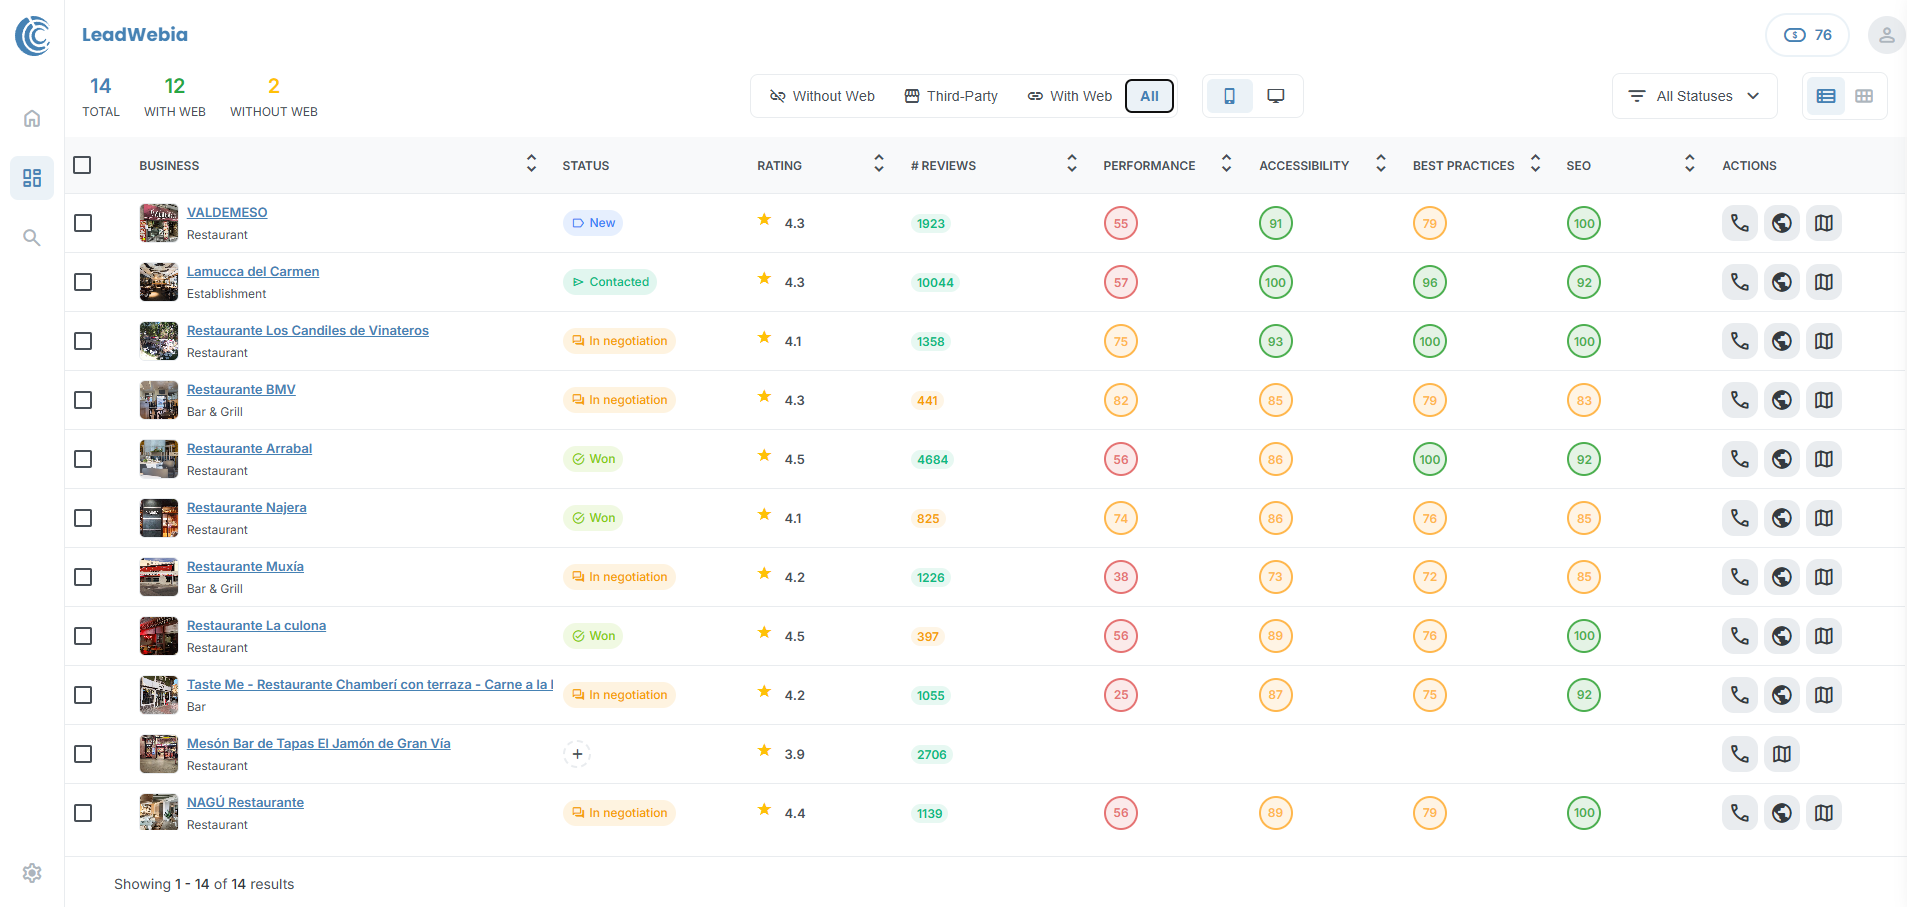Select the With Web filter tab
Viewport: 1907px width, 907px height.
(1070, 96)
